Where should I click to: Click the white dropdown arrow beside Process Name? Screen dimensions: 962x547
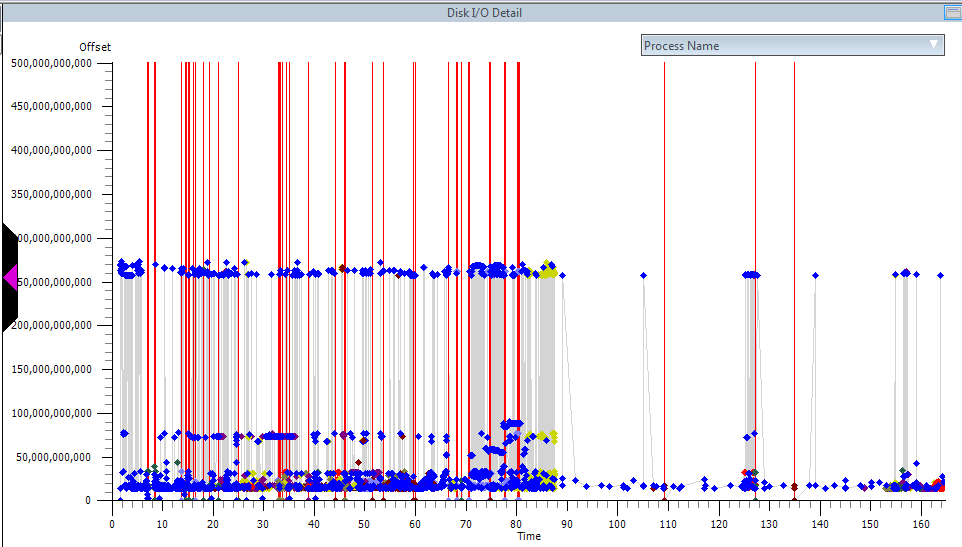click(x=934, y=44)
